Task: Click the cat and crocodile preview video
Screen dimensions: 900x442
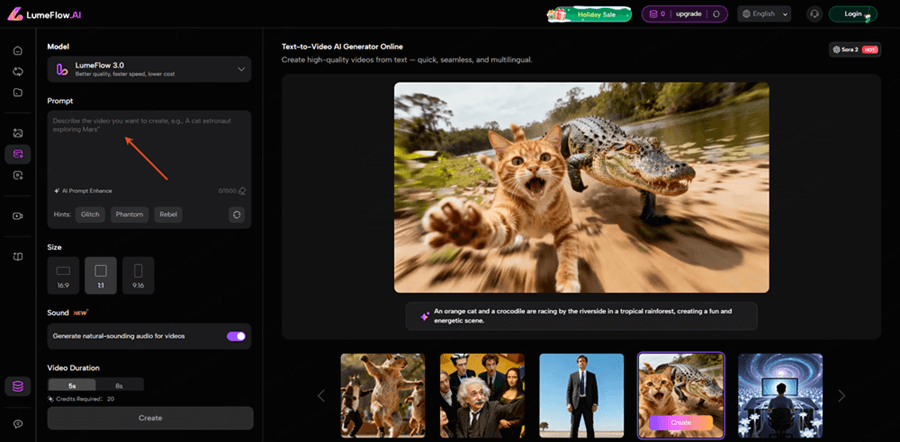Action: pos(581,188)
